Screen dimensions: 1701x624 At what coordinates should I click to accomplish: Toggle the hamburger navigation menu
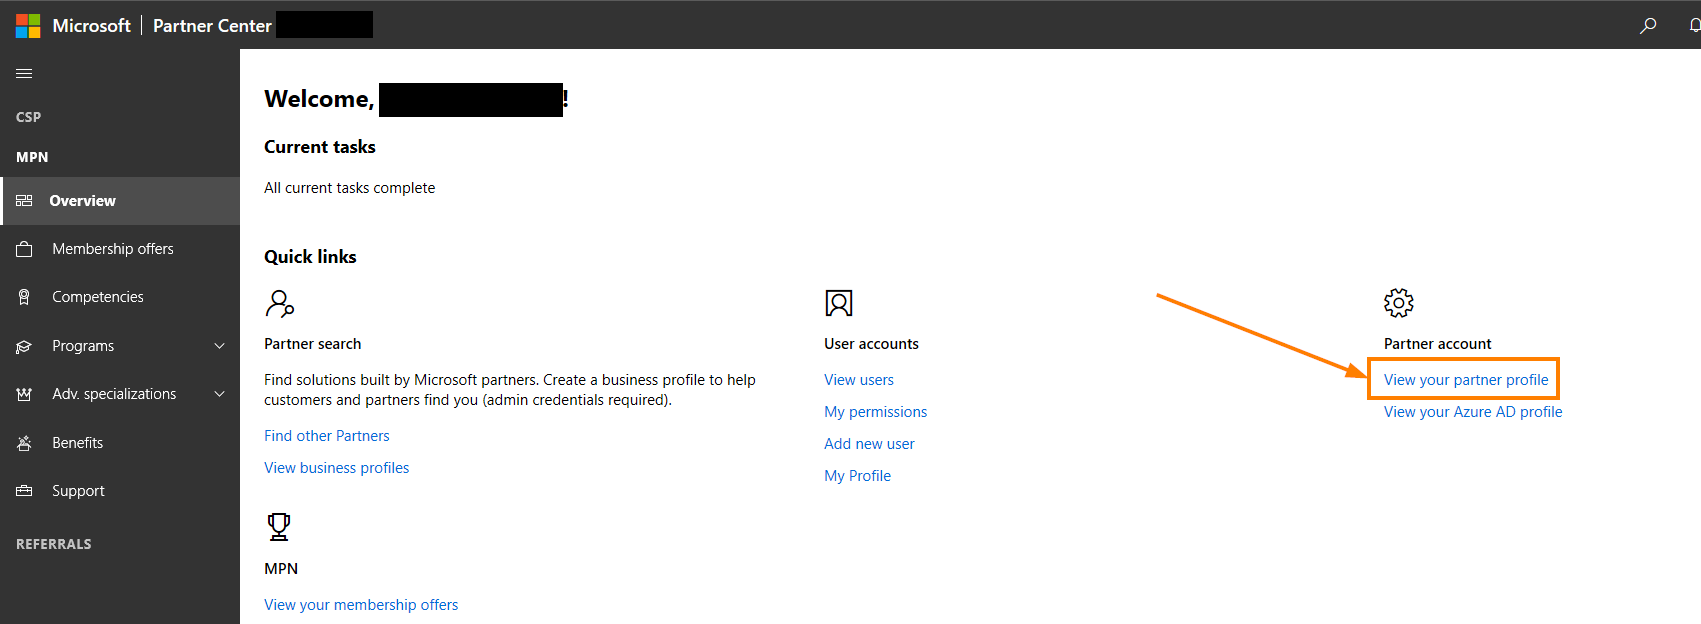[24, 73]
